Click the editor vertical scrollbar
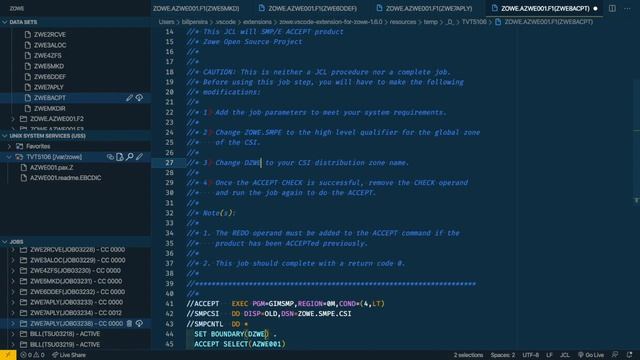This screenshot has width=640, height=360. click(x=636, y=188)
